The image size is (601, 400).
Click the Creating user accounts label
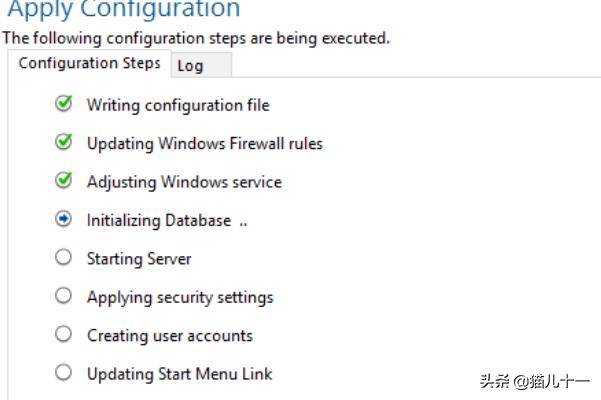pos(170,336)
